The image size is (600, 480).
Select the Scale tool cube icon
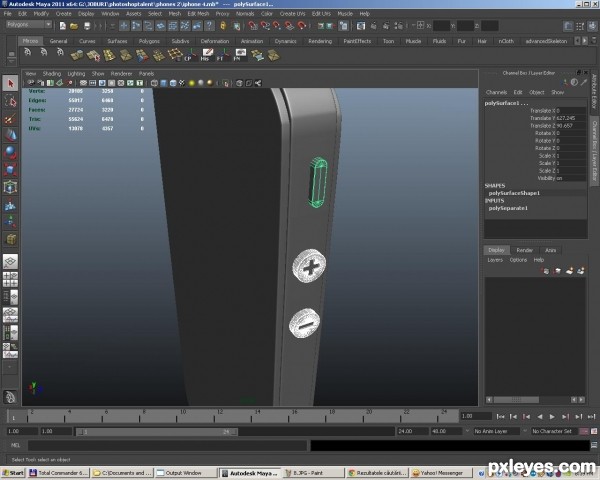10,170
